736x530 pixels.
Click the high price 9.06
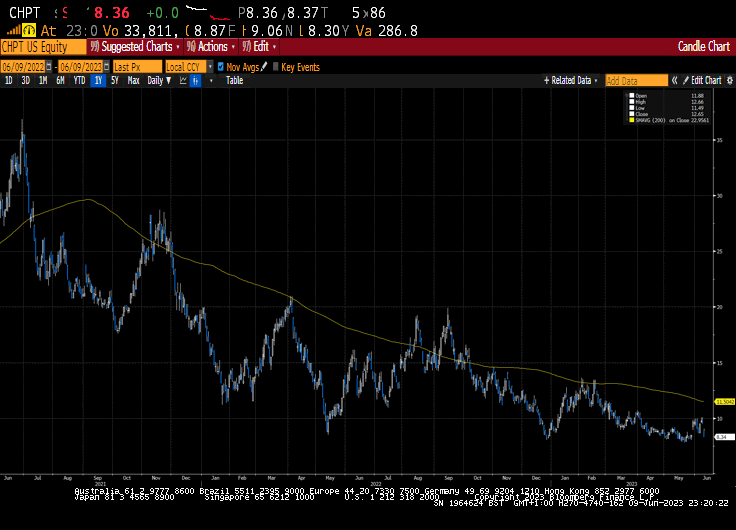click(x=267, y=31)
